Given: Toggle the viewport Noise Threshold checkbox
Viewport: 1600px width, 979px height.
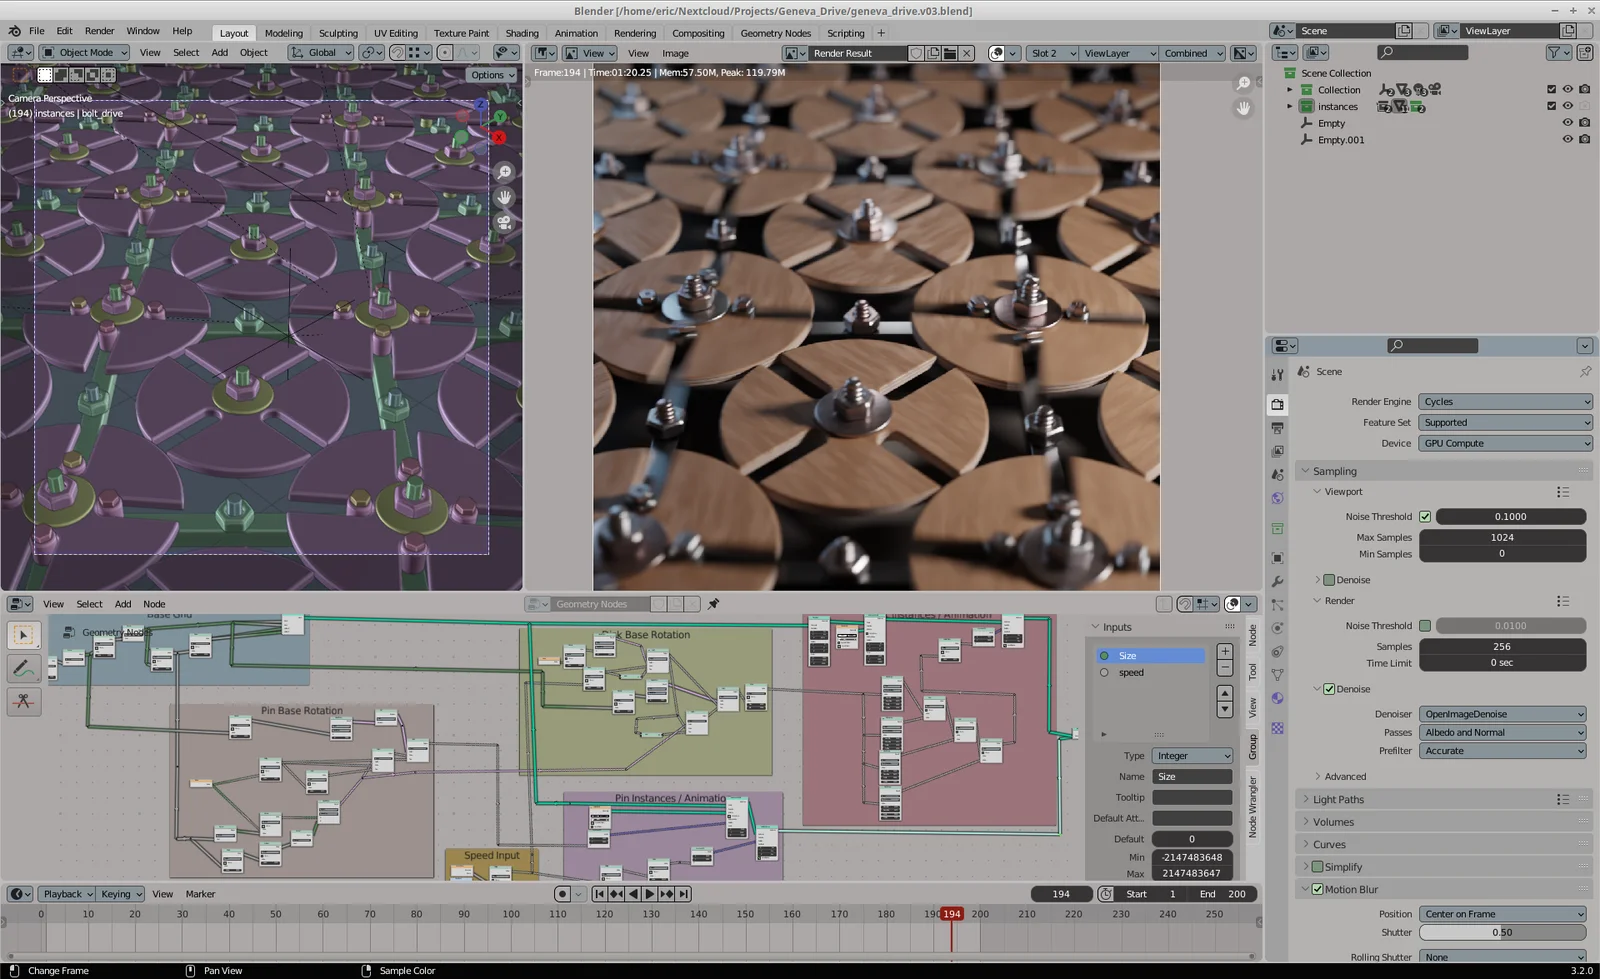Looking at the screenshot, I should [1425, 516].
